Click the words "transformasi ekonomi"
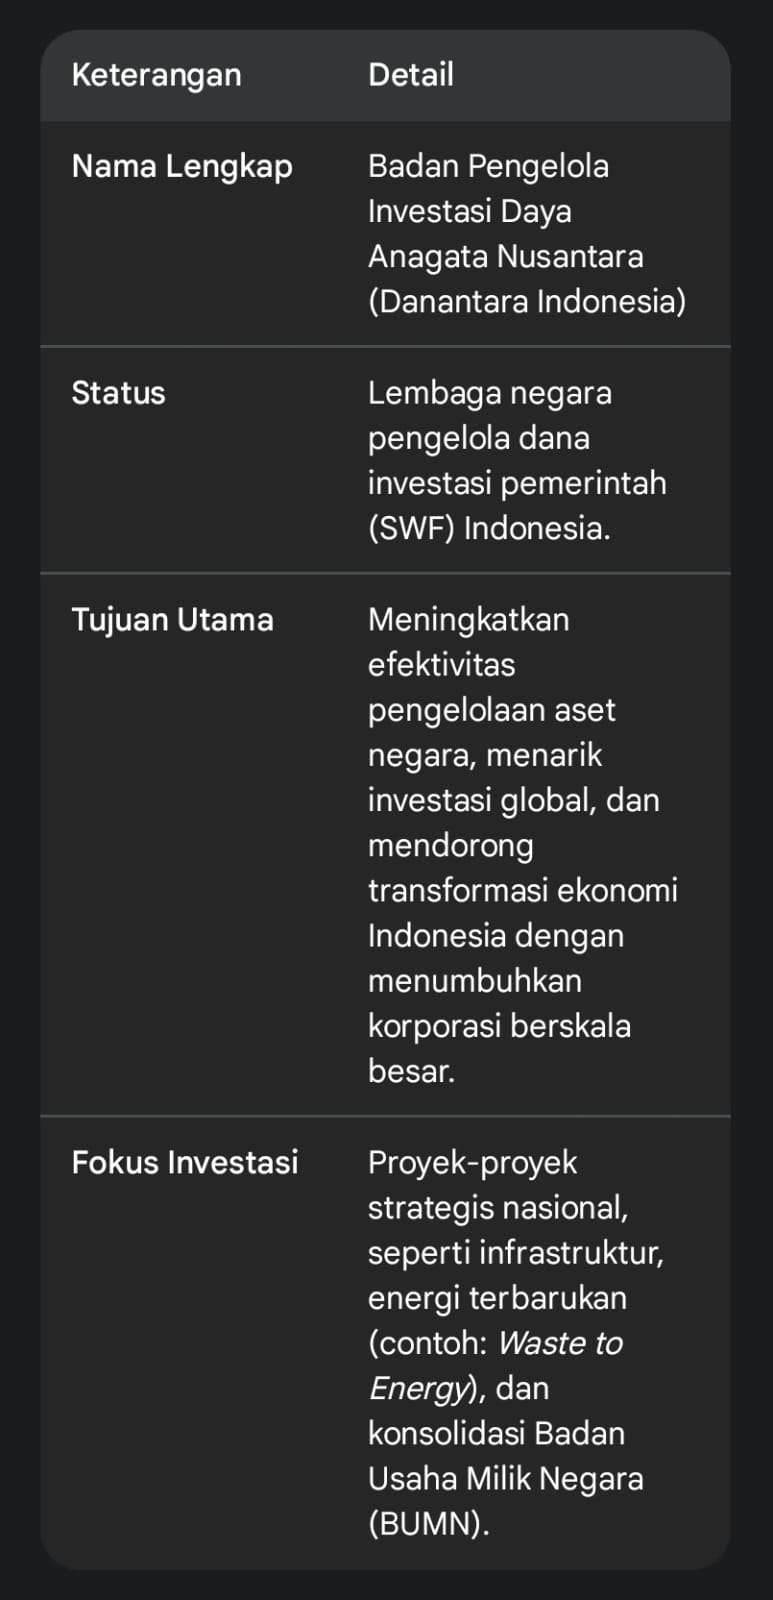Screen dimensions: 773x1600 point(522,890)
